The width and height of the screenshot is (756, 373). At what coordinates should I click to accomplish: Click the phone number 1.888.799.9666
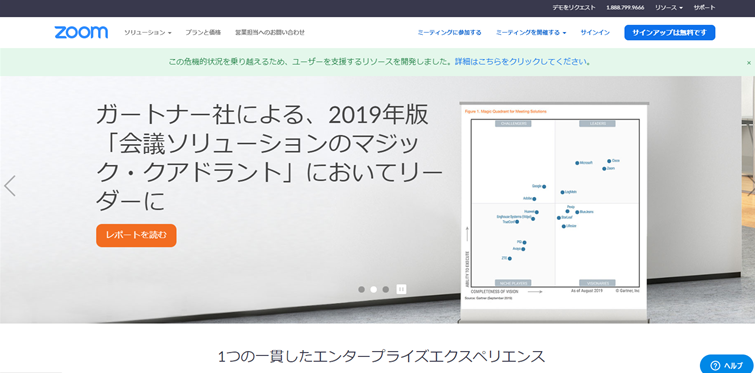(625, 8)
